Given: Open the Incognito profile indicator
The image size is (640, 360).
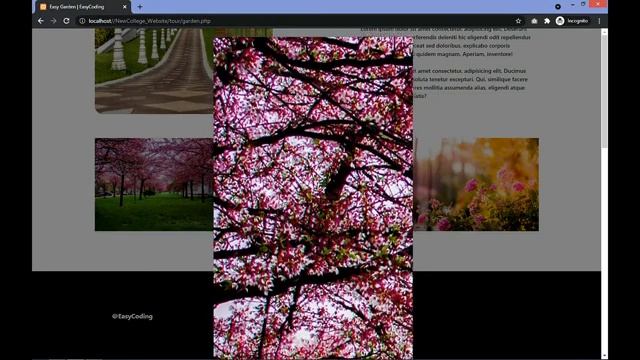Looking at the screenshot, I should [572, 21].
